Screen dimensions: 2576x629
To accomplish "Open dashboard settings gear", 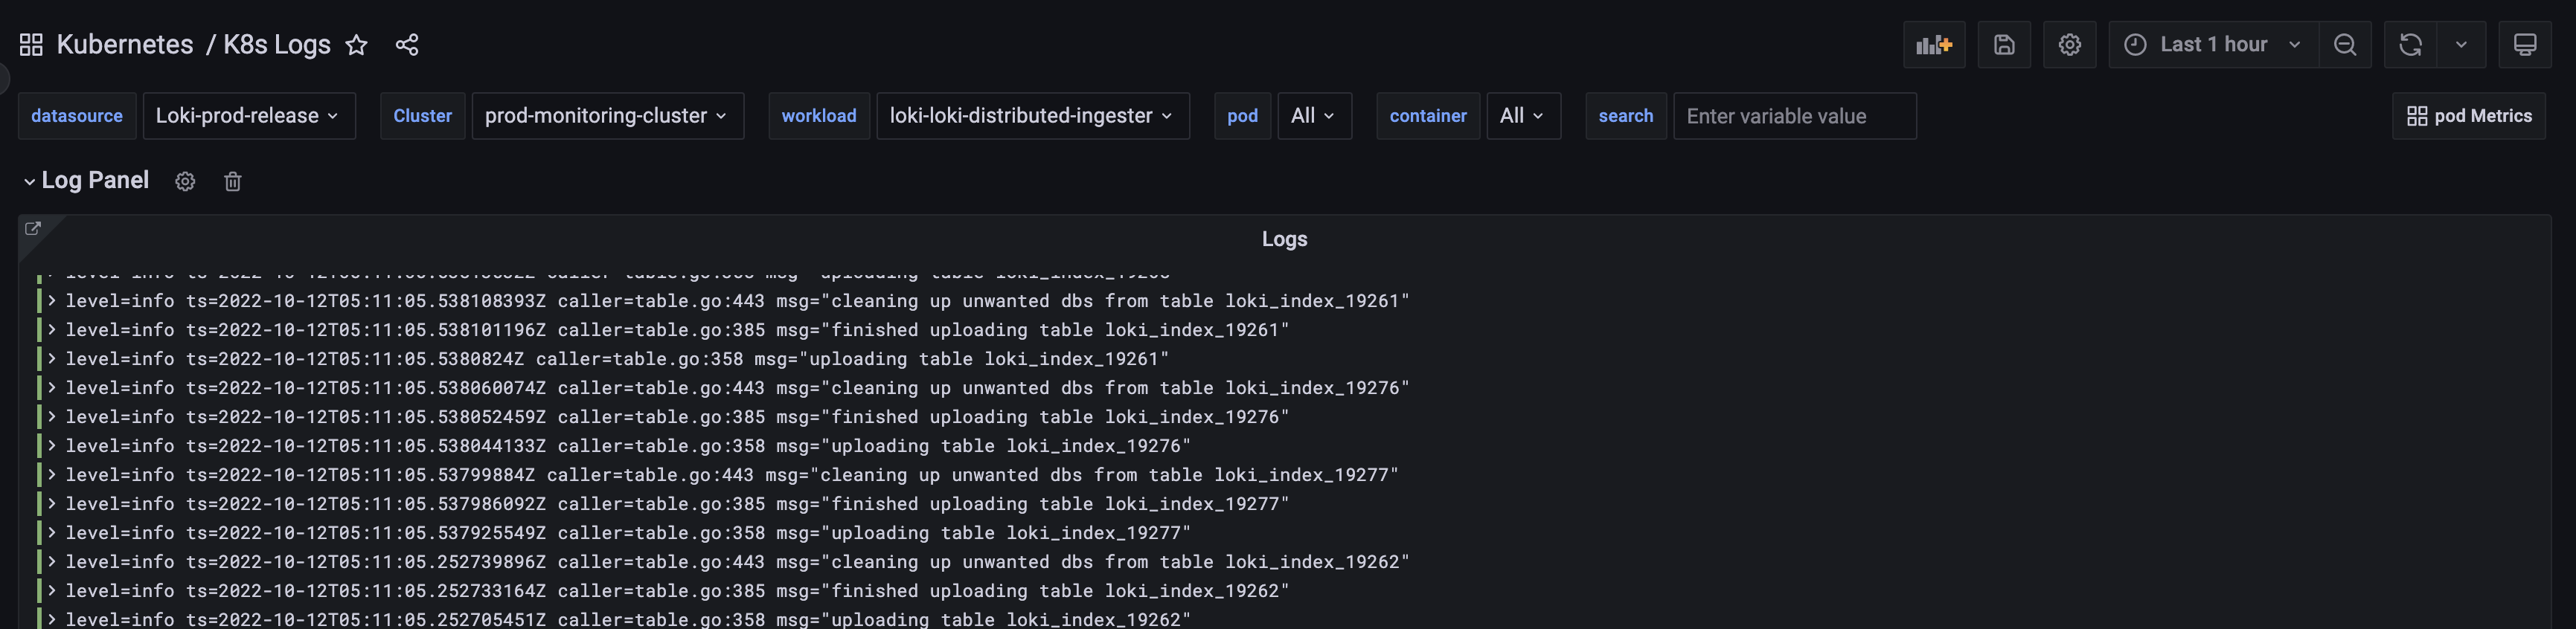I will coord(2069,45).
